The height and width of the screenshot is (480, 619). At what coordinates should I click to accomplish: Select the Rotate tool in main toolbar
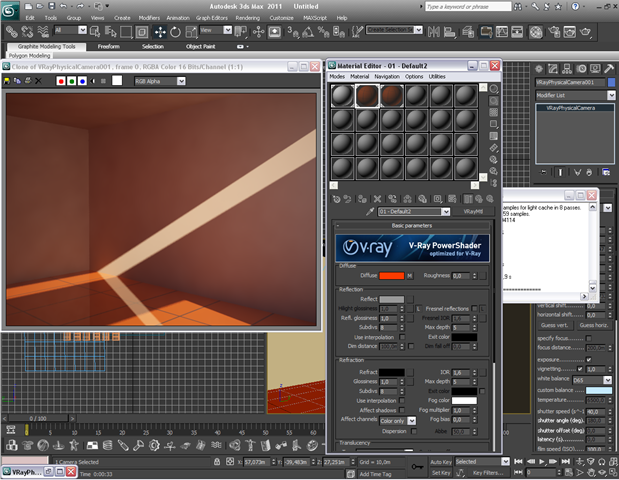click(x=175, y=32)
